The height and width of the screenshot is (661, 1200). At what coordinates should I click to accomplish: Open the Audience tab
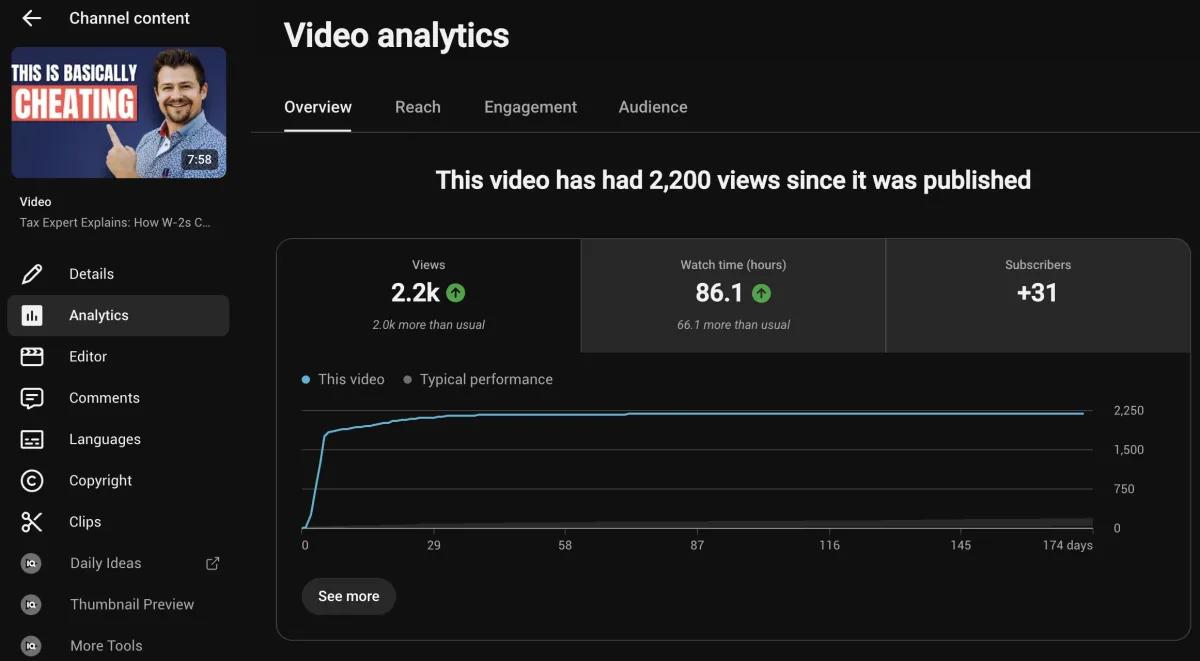coord(653,107)
